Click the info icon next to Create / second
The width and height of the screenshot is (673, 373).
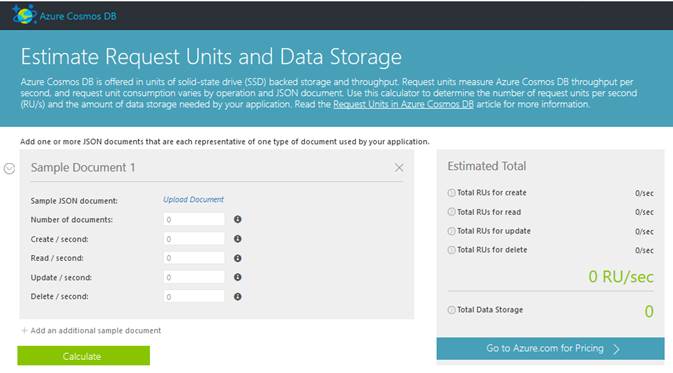[x=237, y=239]
